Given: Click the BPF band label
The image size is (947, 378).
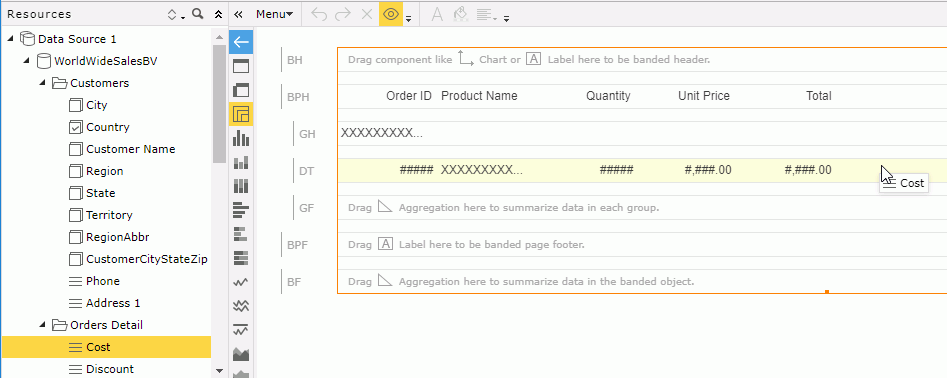Looking at the screenshot, I should pyautogui.click(x=298, y=245).
